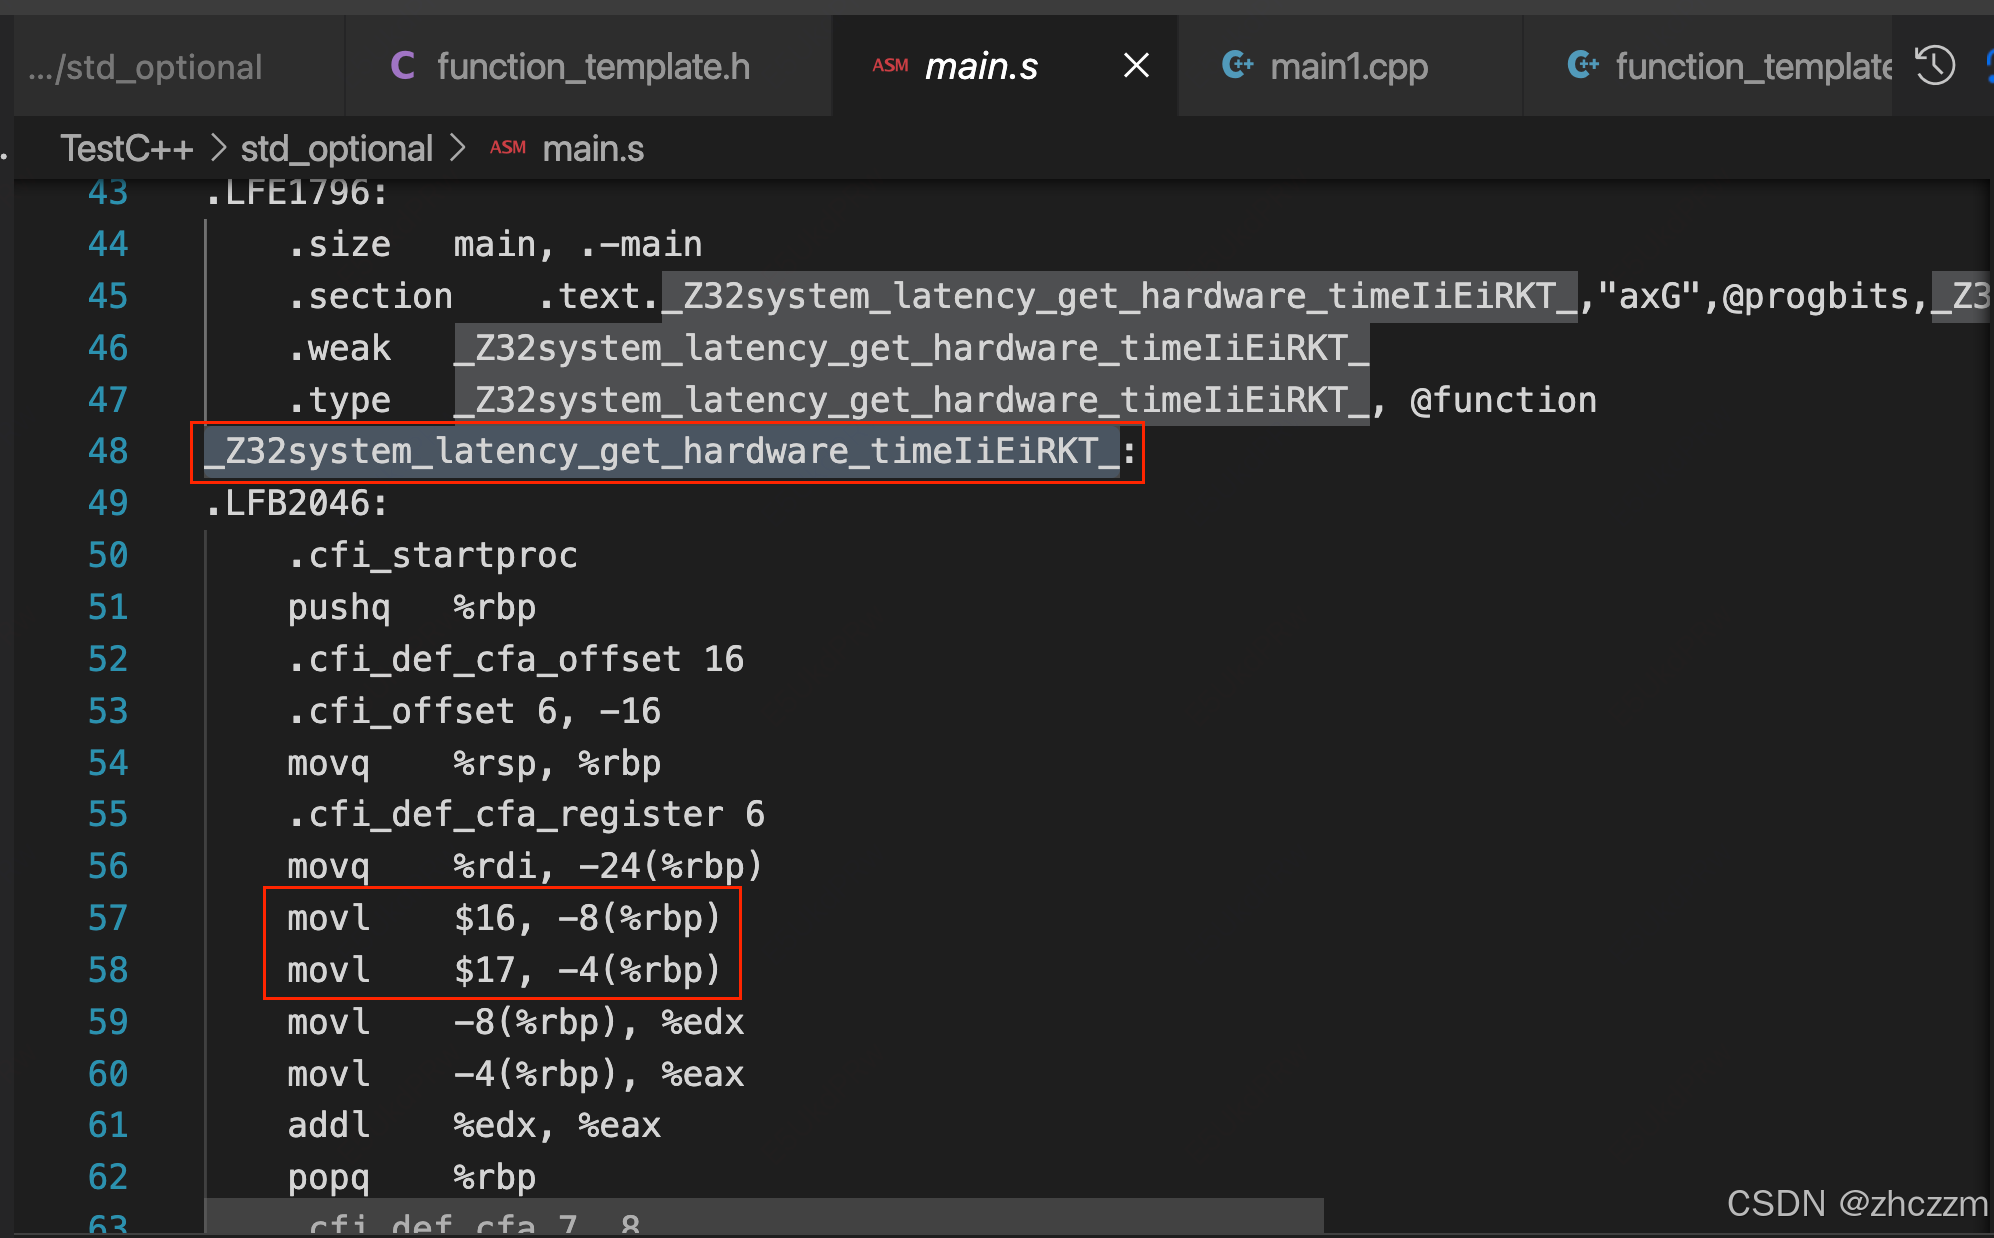Click the timeline history clock icon
The height and width of the screenshot is (1238, 1994).
(x=1934, y=66)
